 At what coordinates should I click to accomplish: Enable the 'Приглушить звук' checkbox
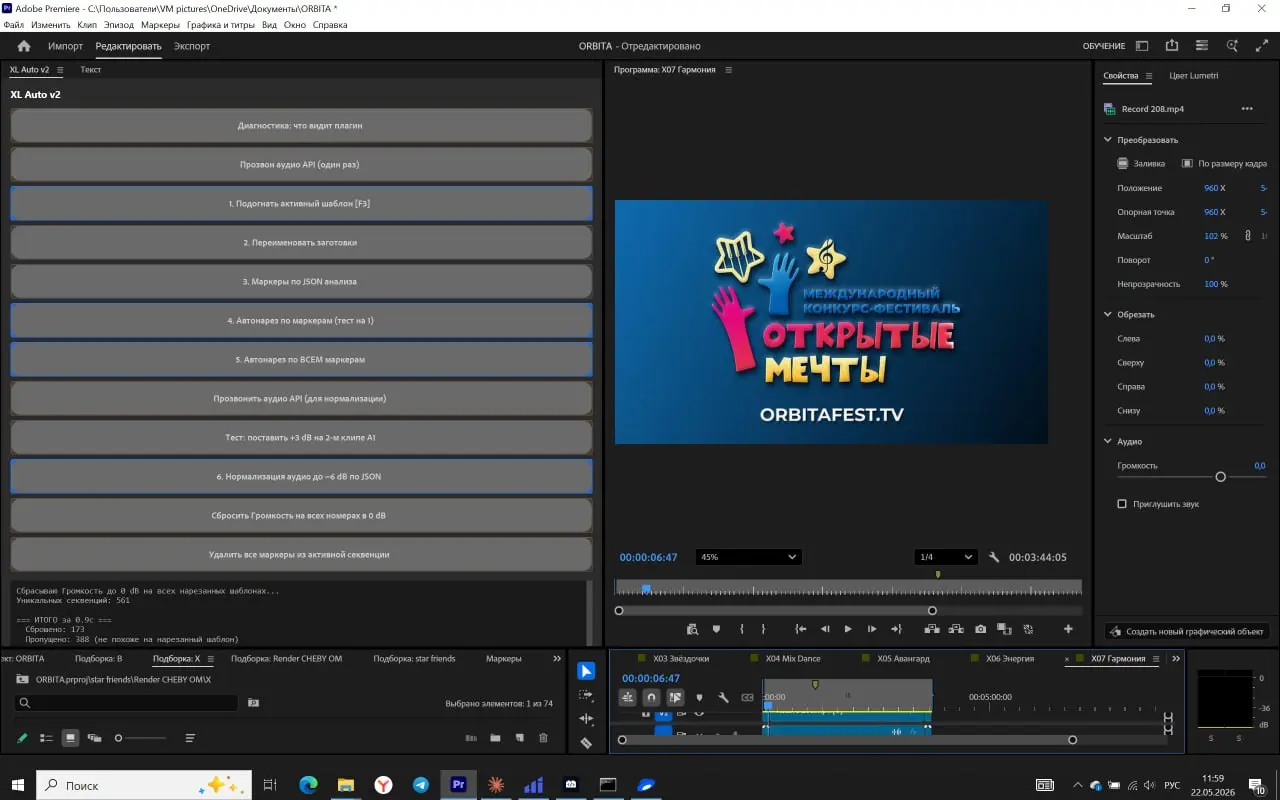pyautogui.click(x=1122, y=504)
